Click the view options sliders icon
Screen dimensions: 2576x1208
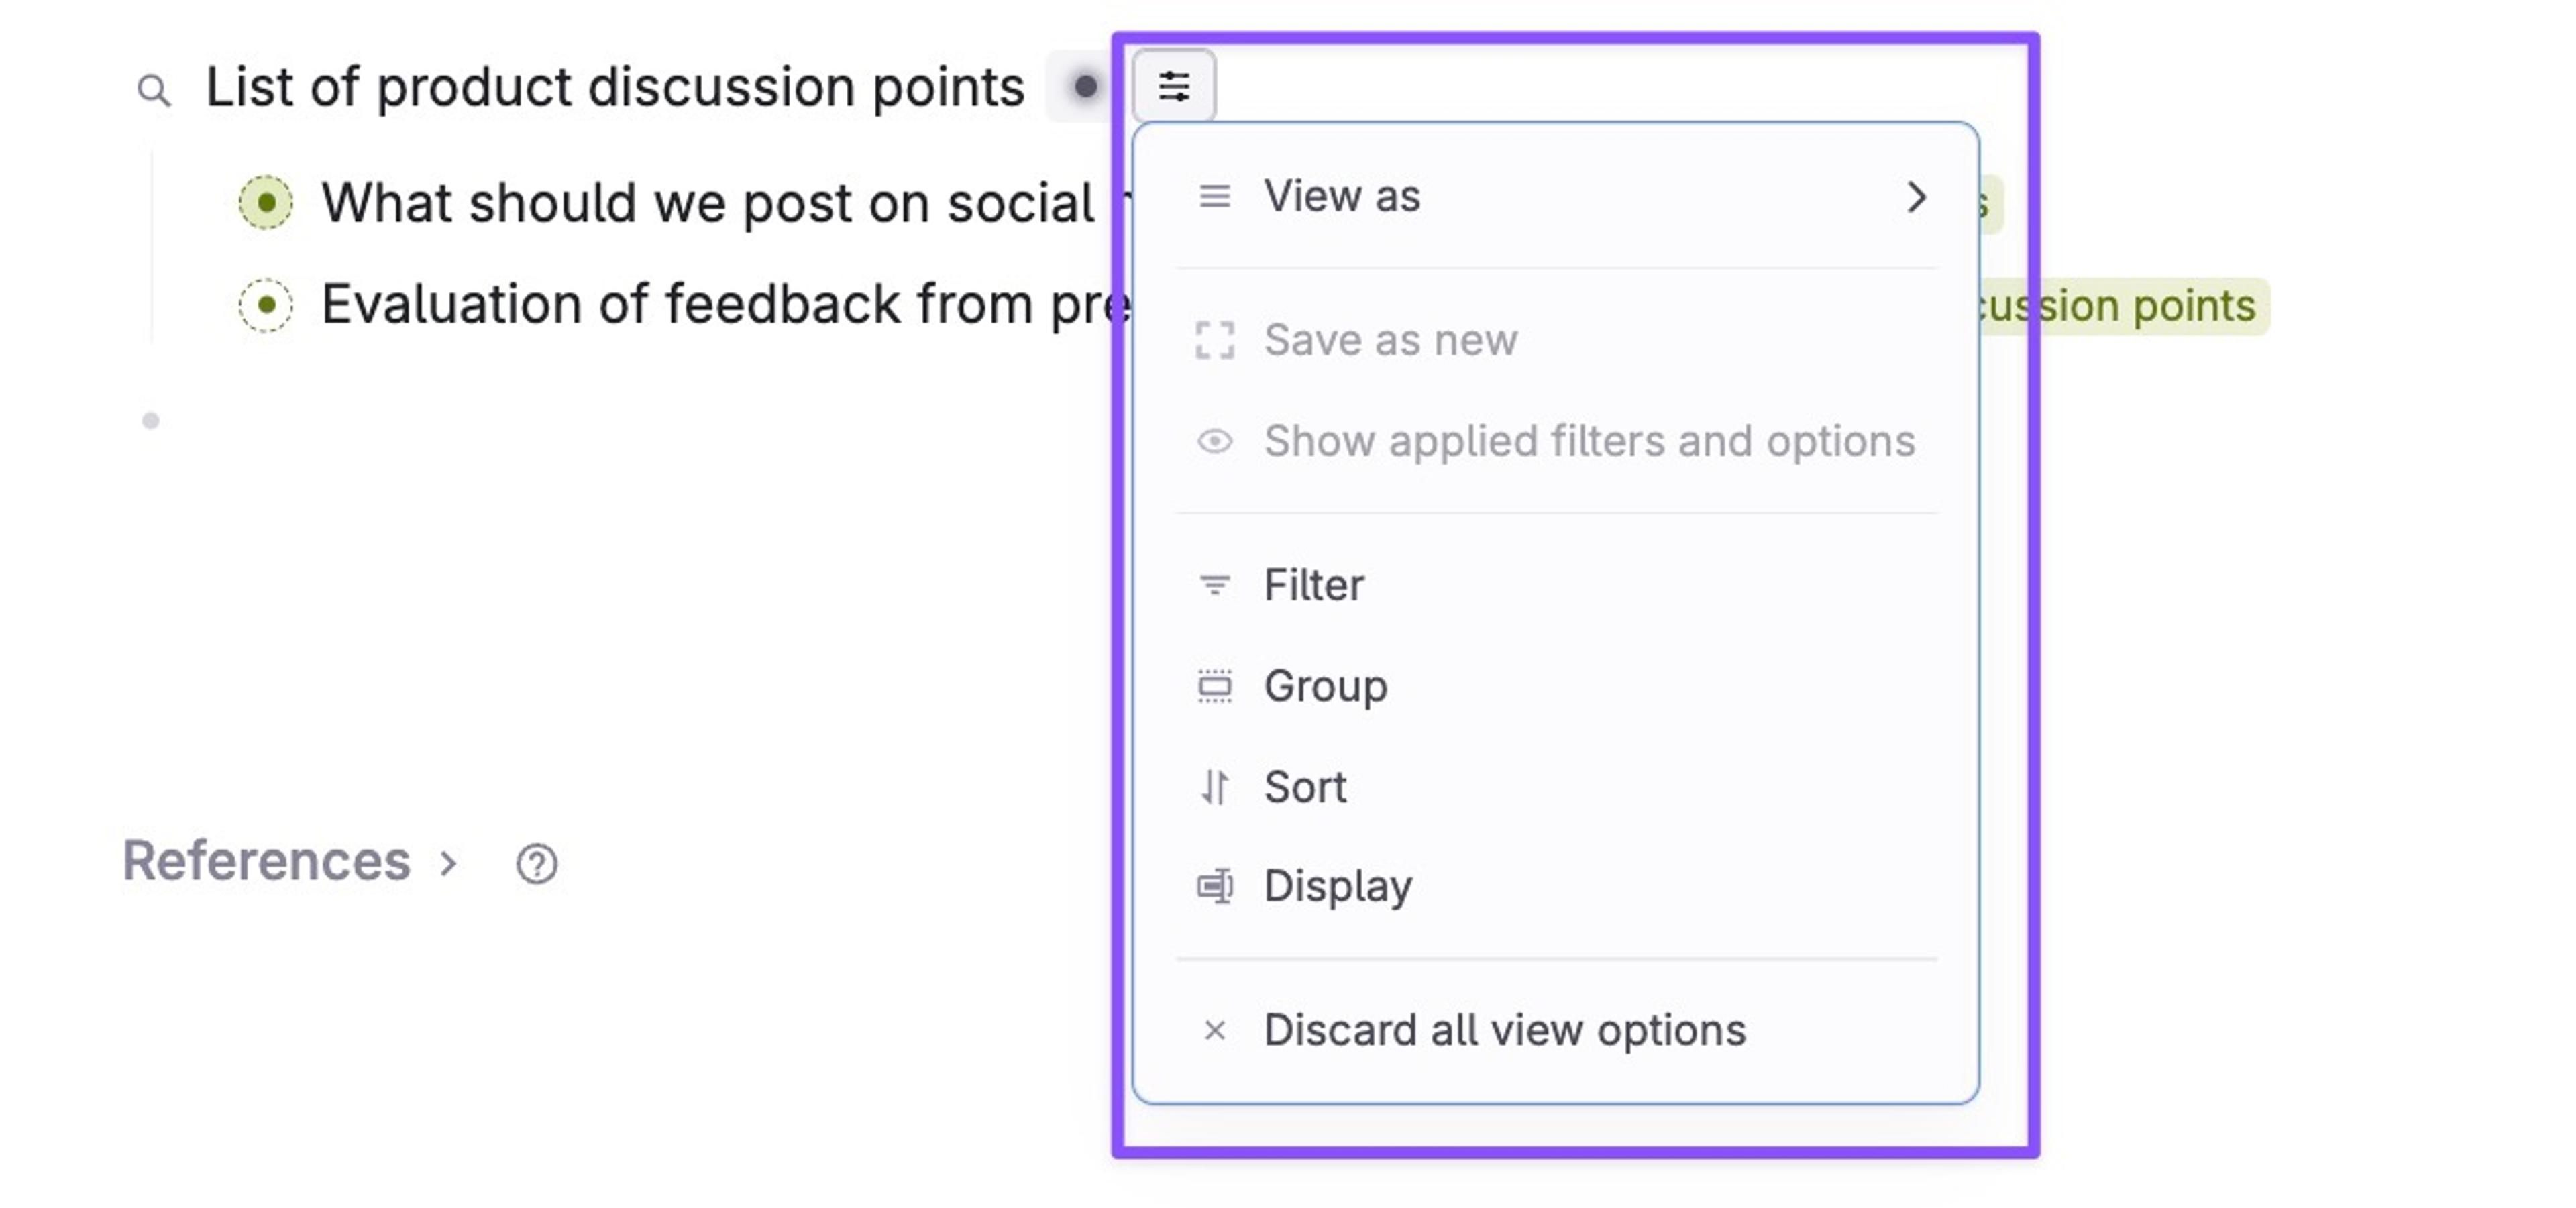1174,87
